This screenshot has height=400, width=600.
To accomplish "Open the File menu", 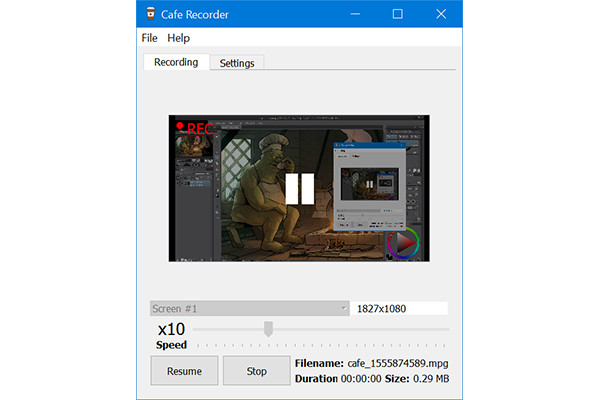I will point(149,38).
